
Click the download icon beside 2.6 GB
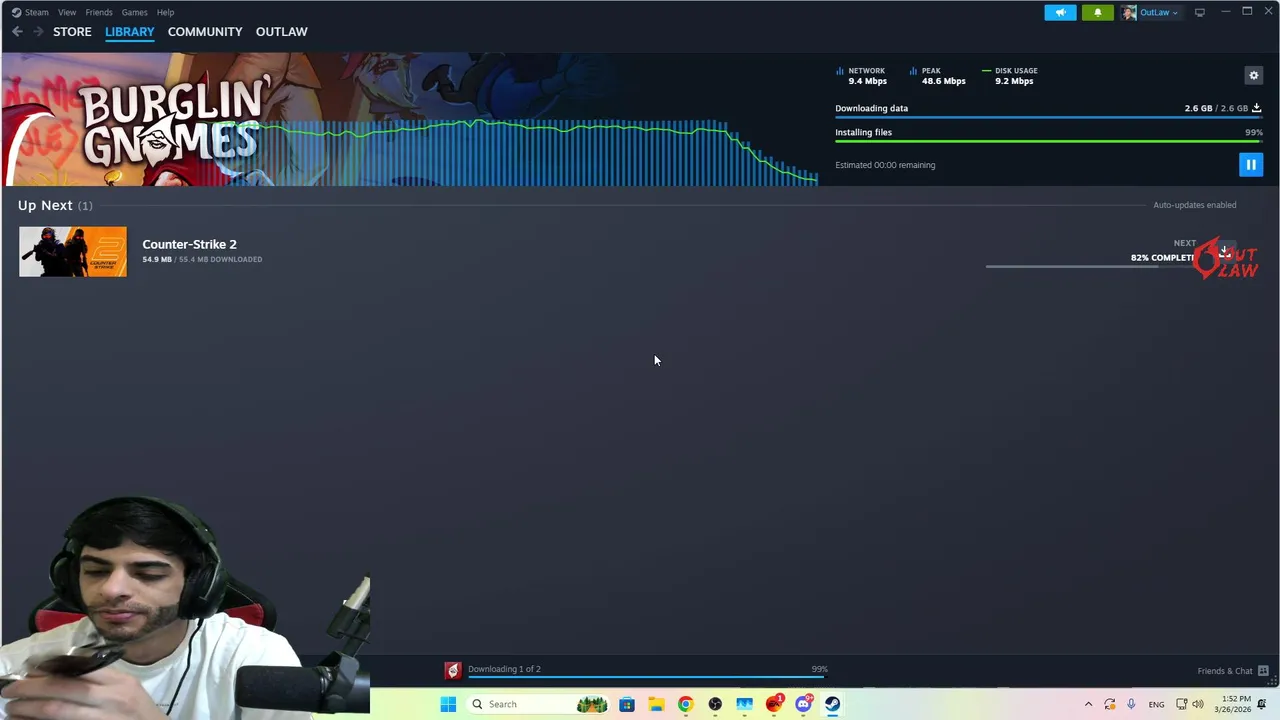point(1257,108)
